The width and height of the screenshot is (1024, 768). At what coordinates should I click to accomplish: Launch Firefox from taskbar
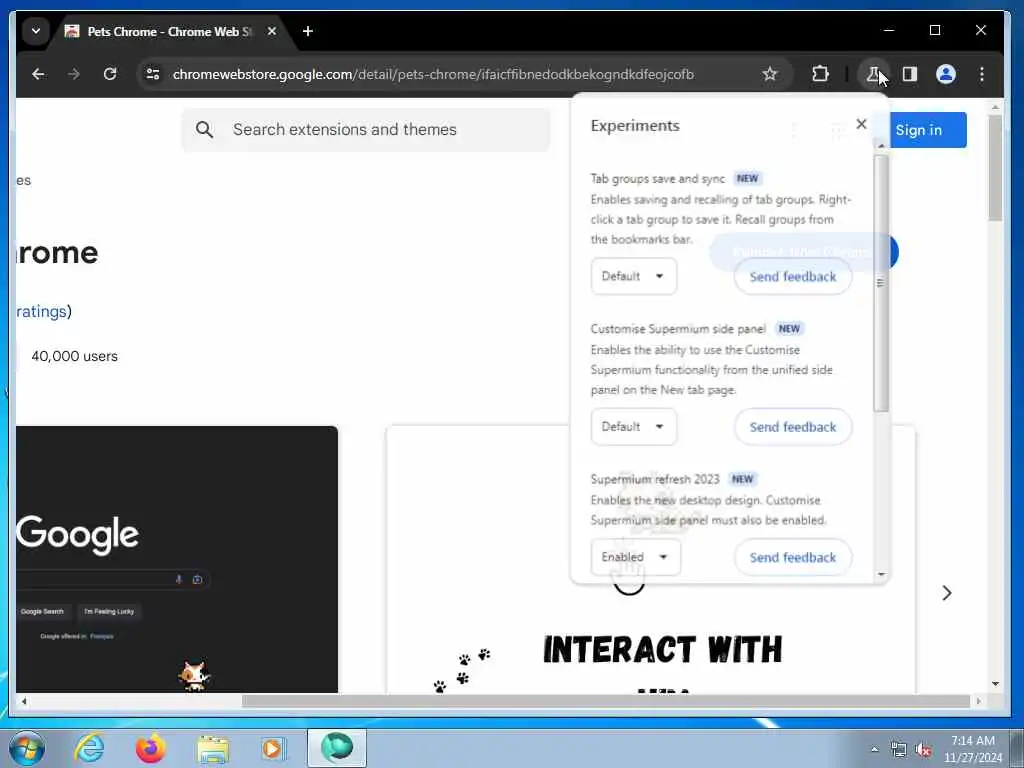[x=150, y=748]
